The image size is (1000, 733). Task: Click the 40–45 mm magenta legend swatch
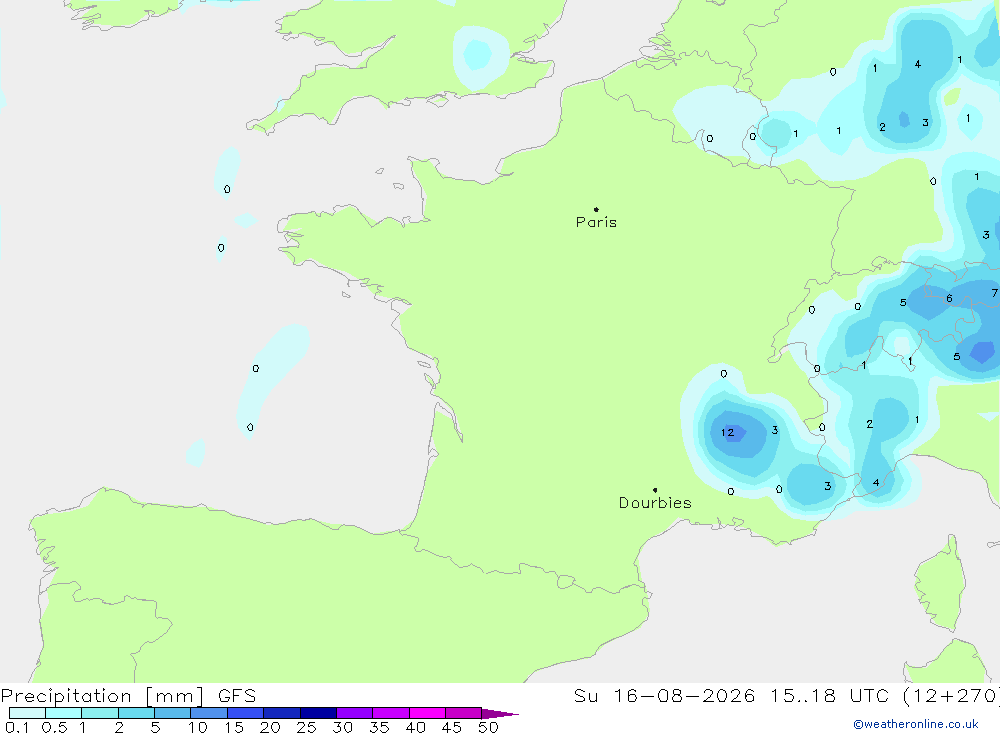point(427,713)
